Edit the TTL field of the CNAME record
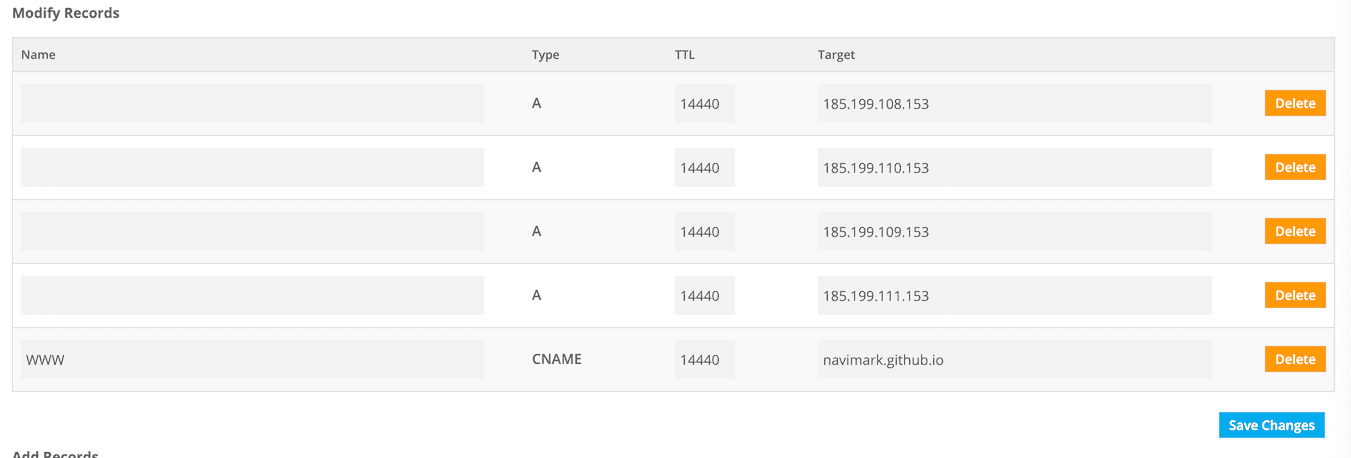This screenshot has height=458, width=1351. (x=704, y=359)
